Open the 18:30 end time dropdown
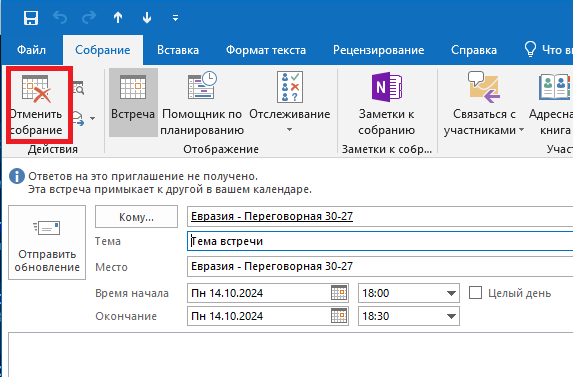The width and height of the screenshot is (573, 377). tap(451, 316)
